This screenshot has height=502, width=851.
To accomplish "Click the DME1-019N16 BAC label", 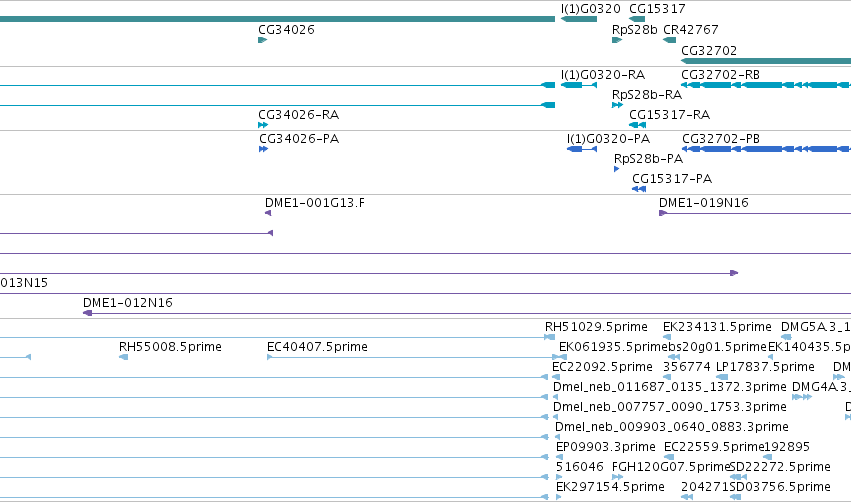I will click(703, 202).
